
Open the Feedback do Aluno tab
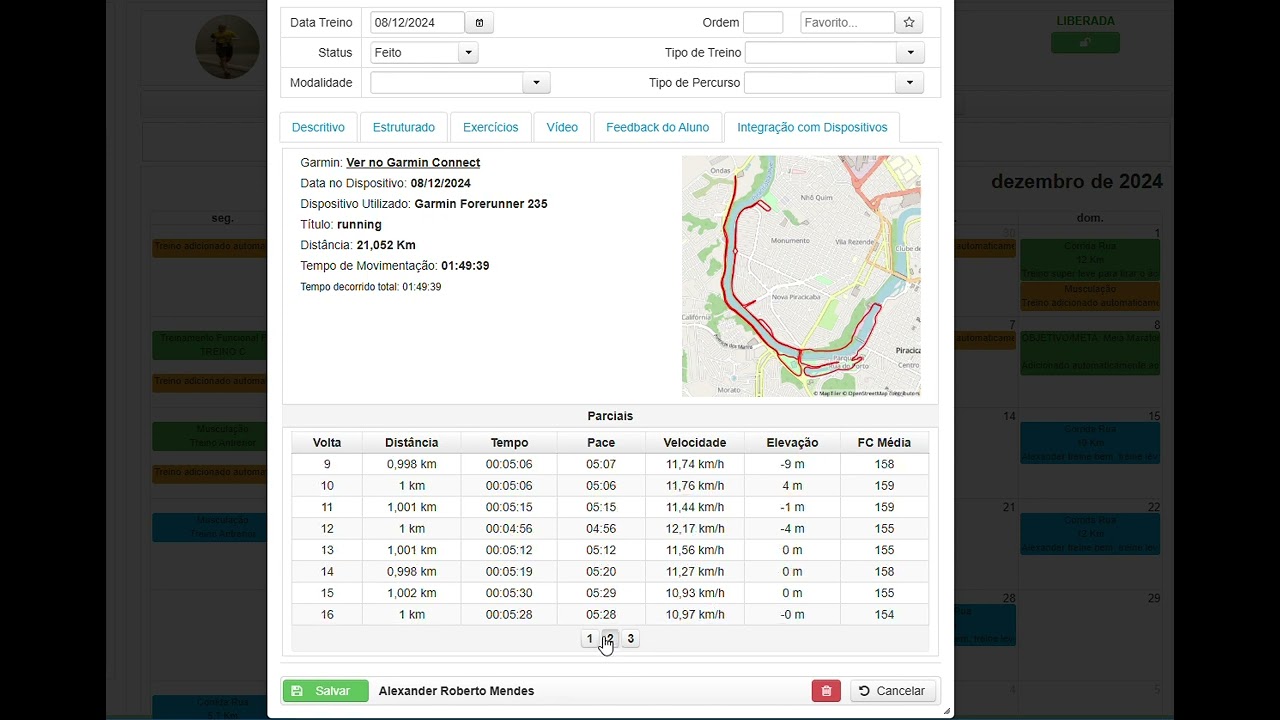(x=657, y=127)
